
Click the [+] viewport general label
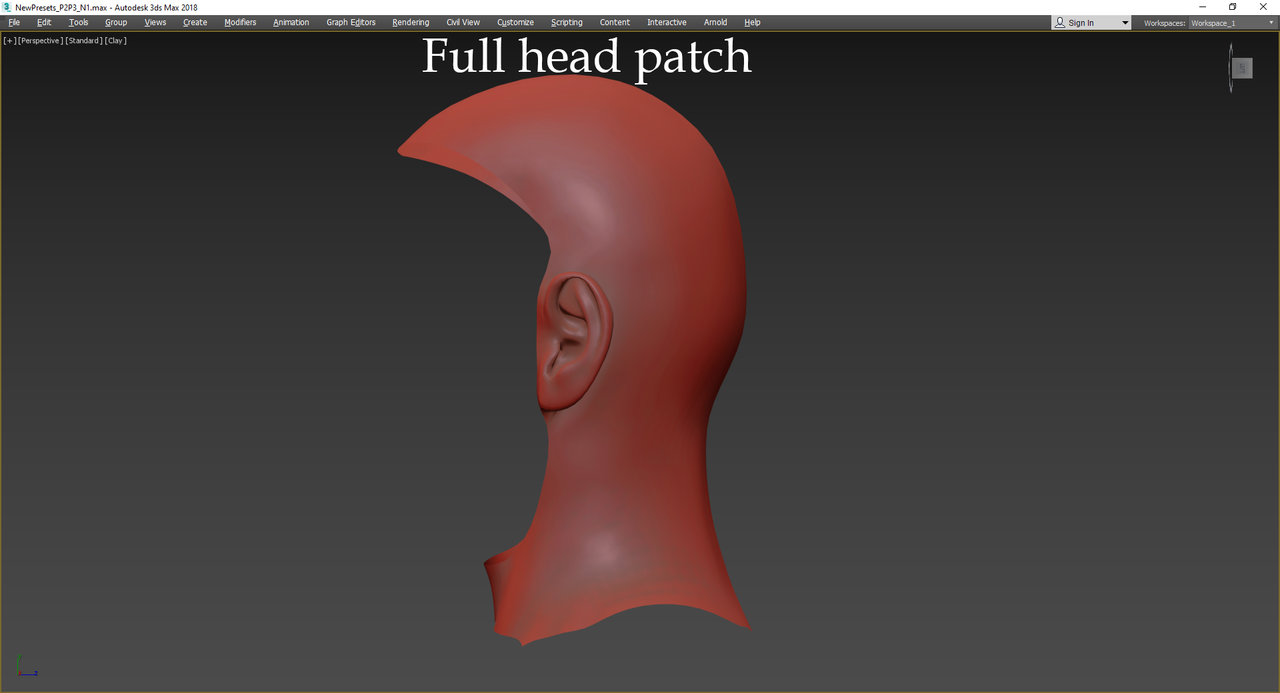(10, 41)
